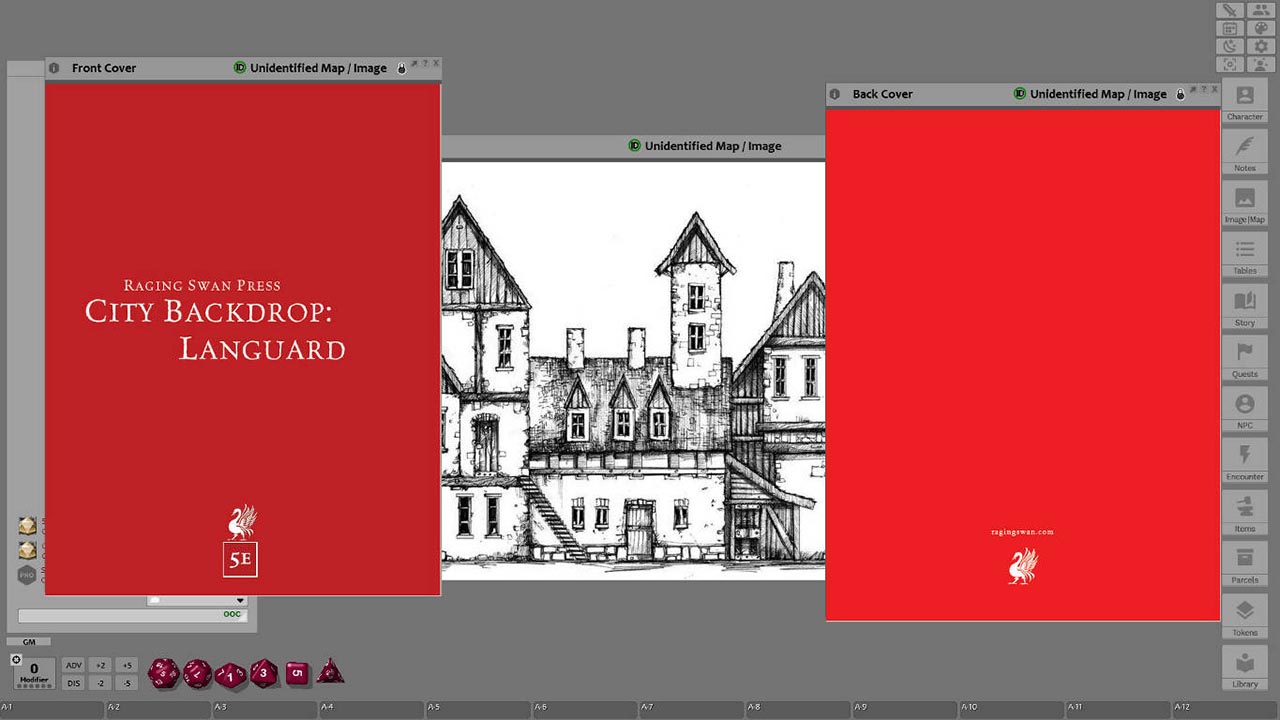The width and height of the screenshot is (1280, 720).
Task: Open the Calendar icon in the top-right cluster
Action: click(1228, 29)
